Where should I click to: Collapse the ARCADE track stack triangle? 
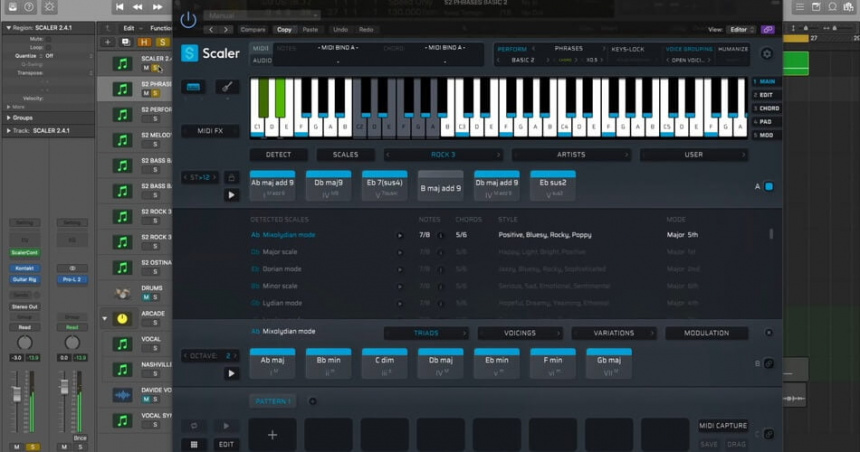point(105,318)
